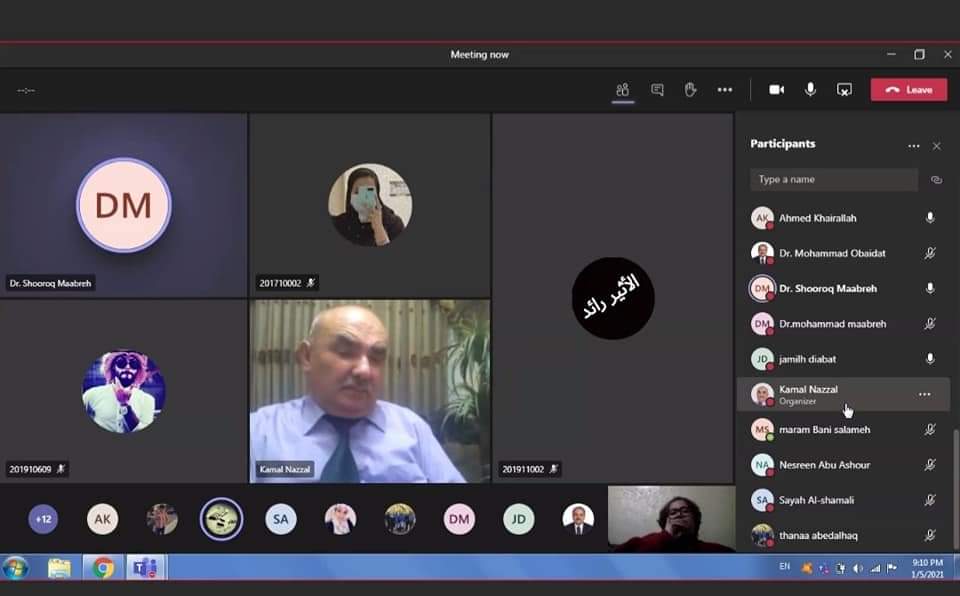Open More actions ellipsis in meeting toolbar
Viewport: 960px width, 596px height.
click(724, 90)
